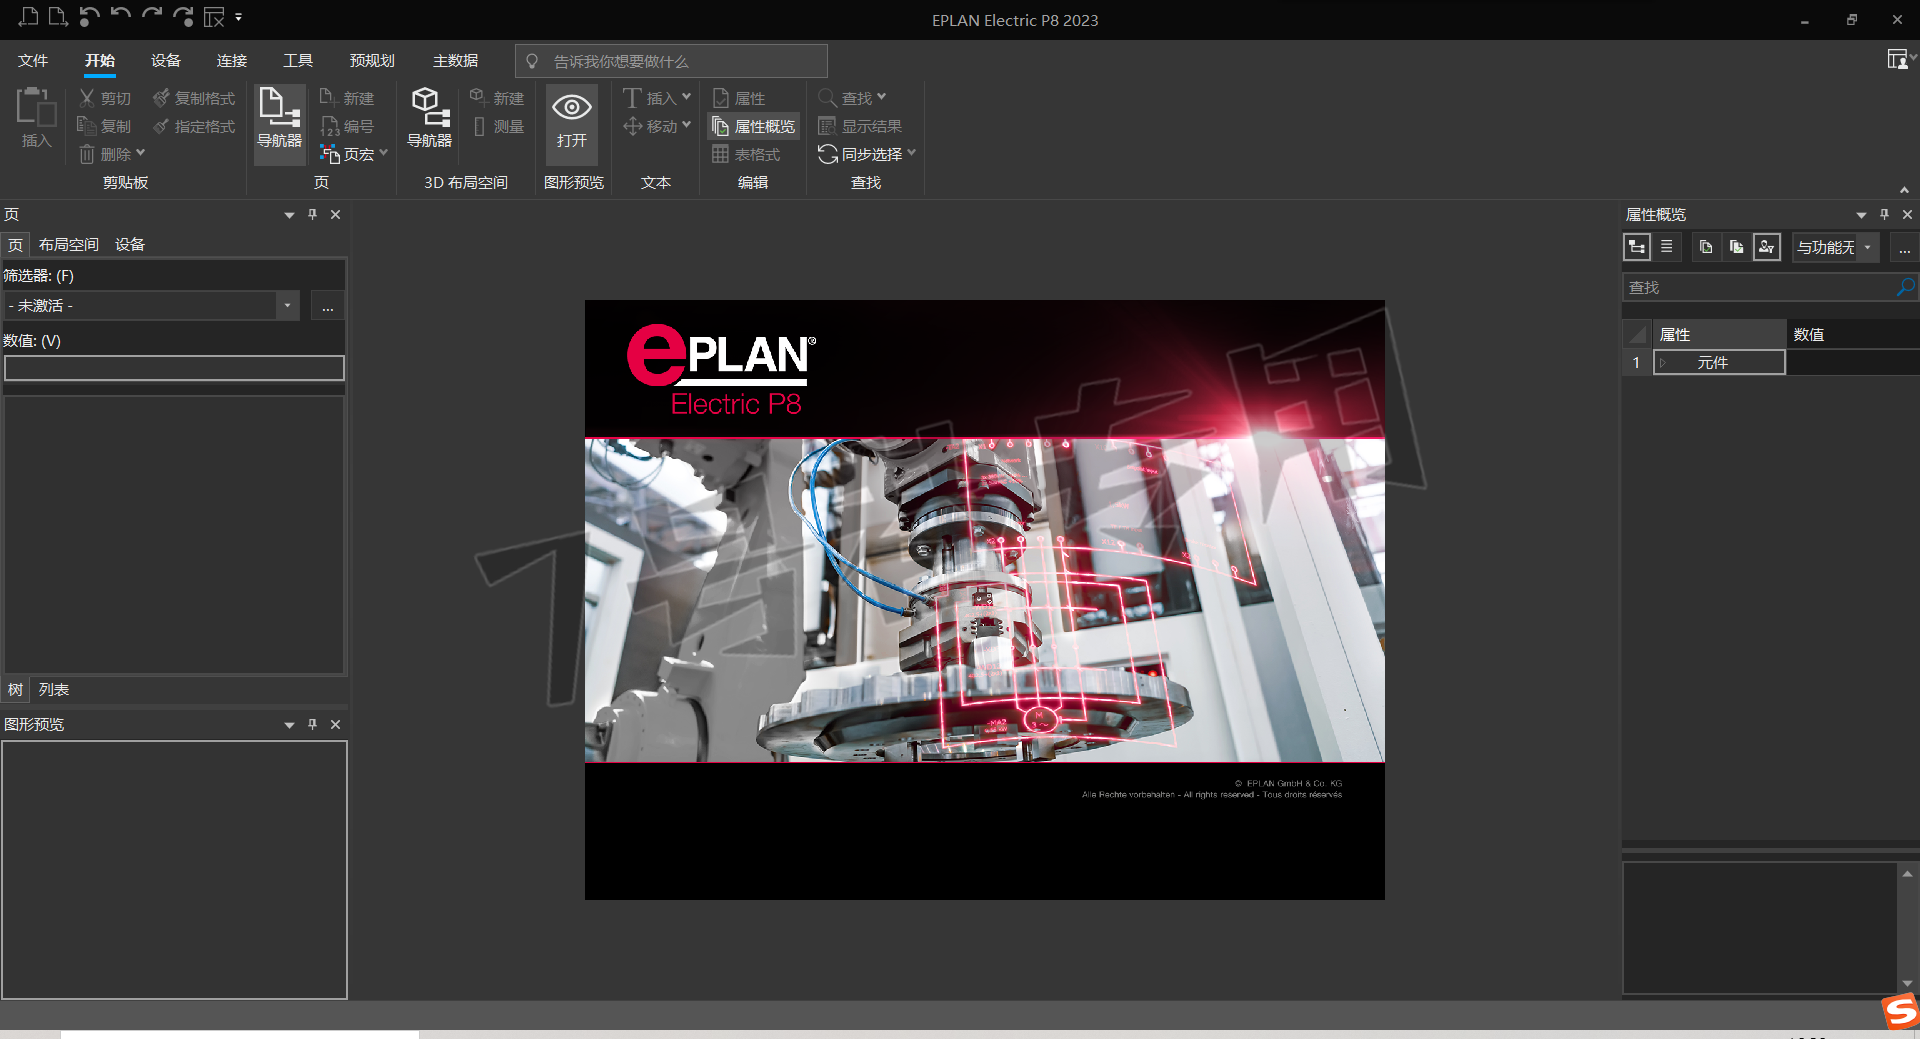Click the plain undo arrow in title bar
The width and height of the screenshot is (1920, 1039).
pyautogui.click(x=120, y=15)
